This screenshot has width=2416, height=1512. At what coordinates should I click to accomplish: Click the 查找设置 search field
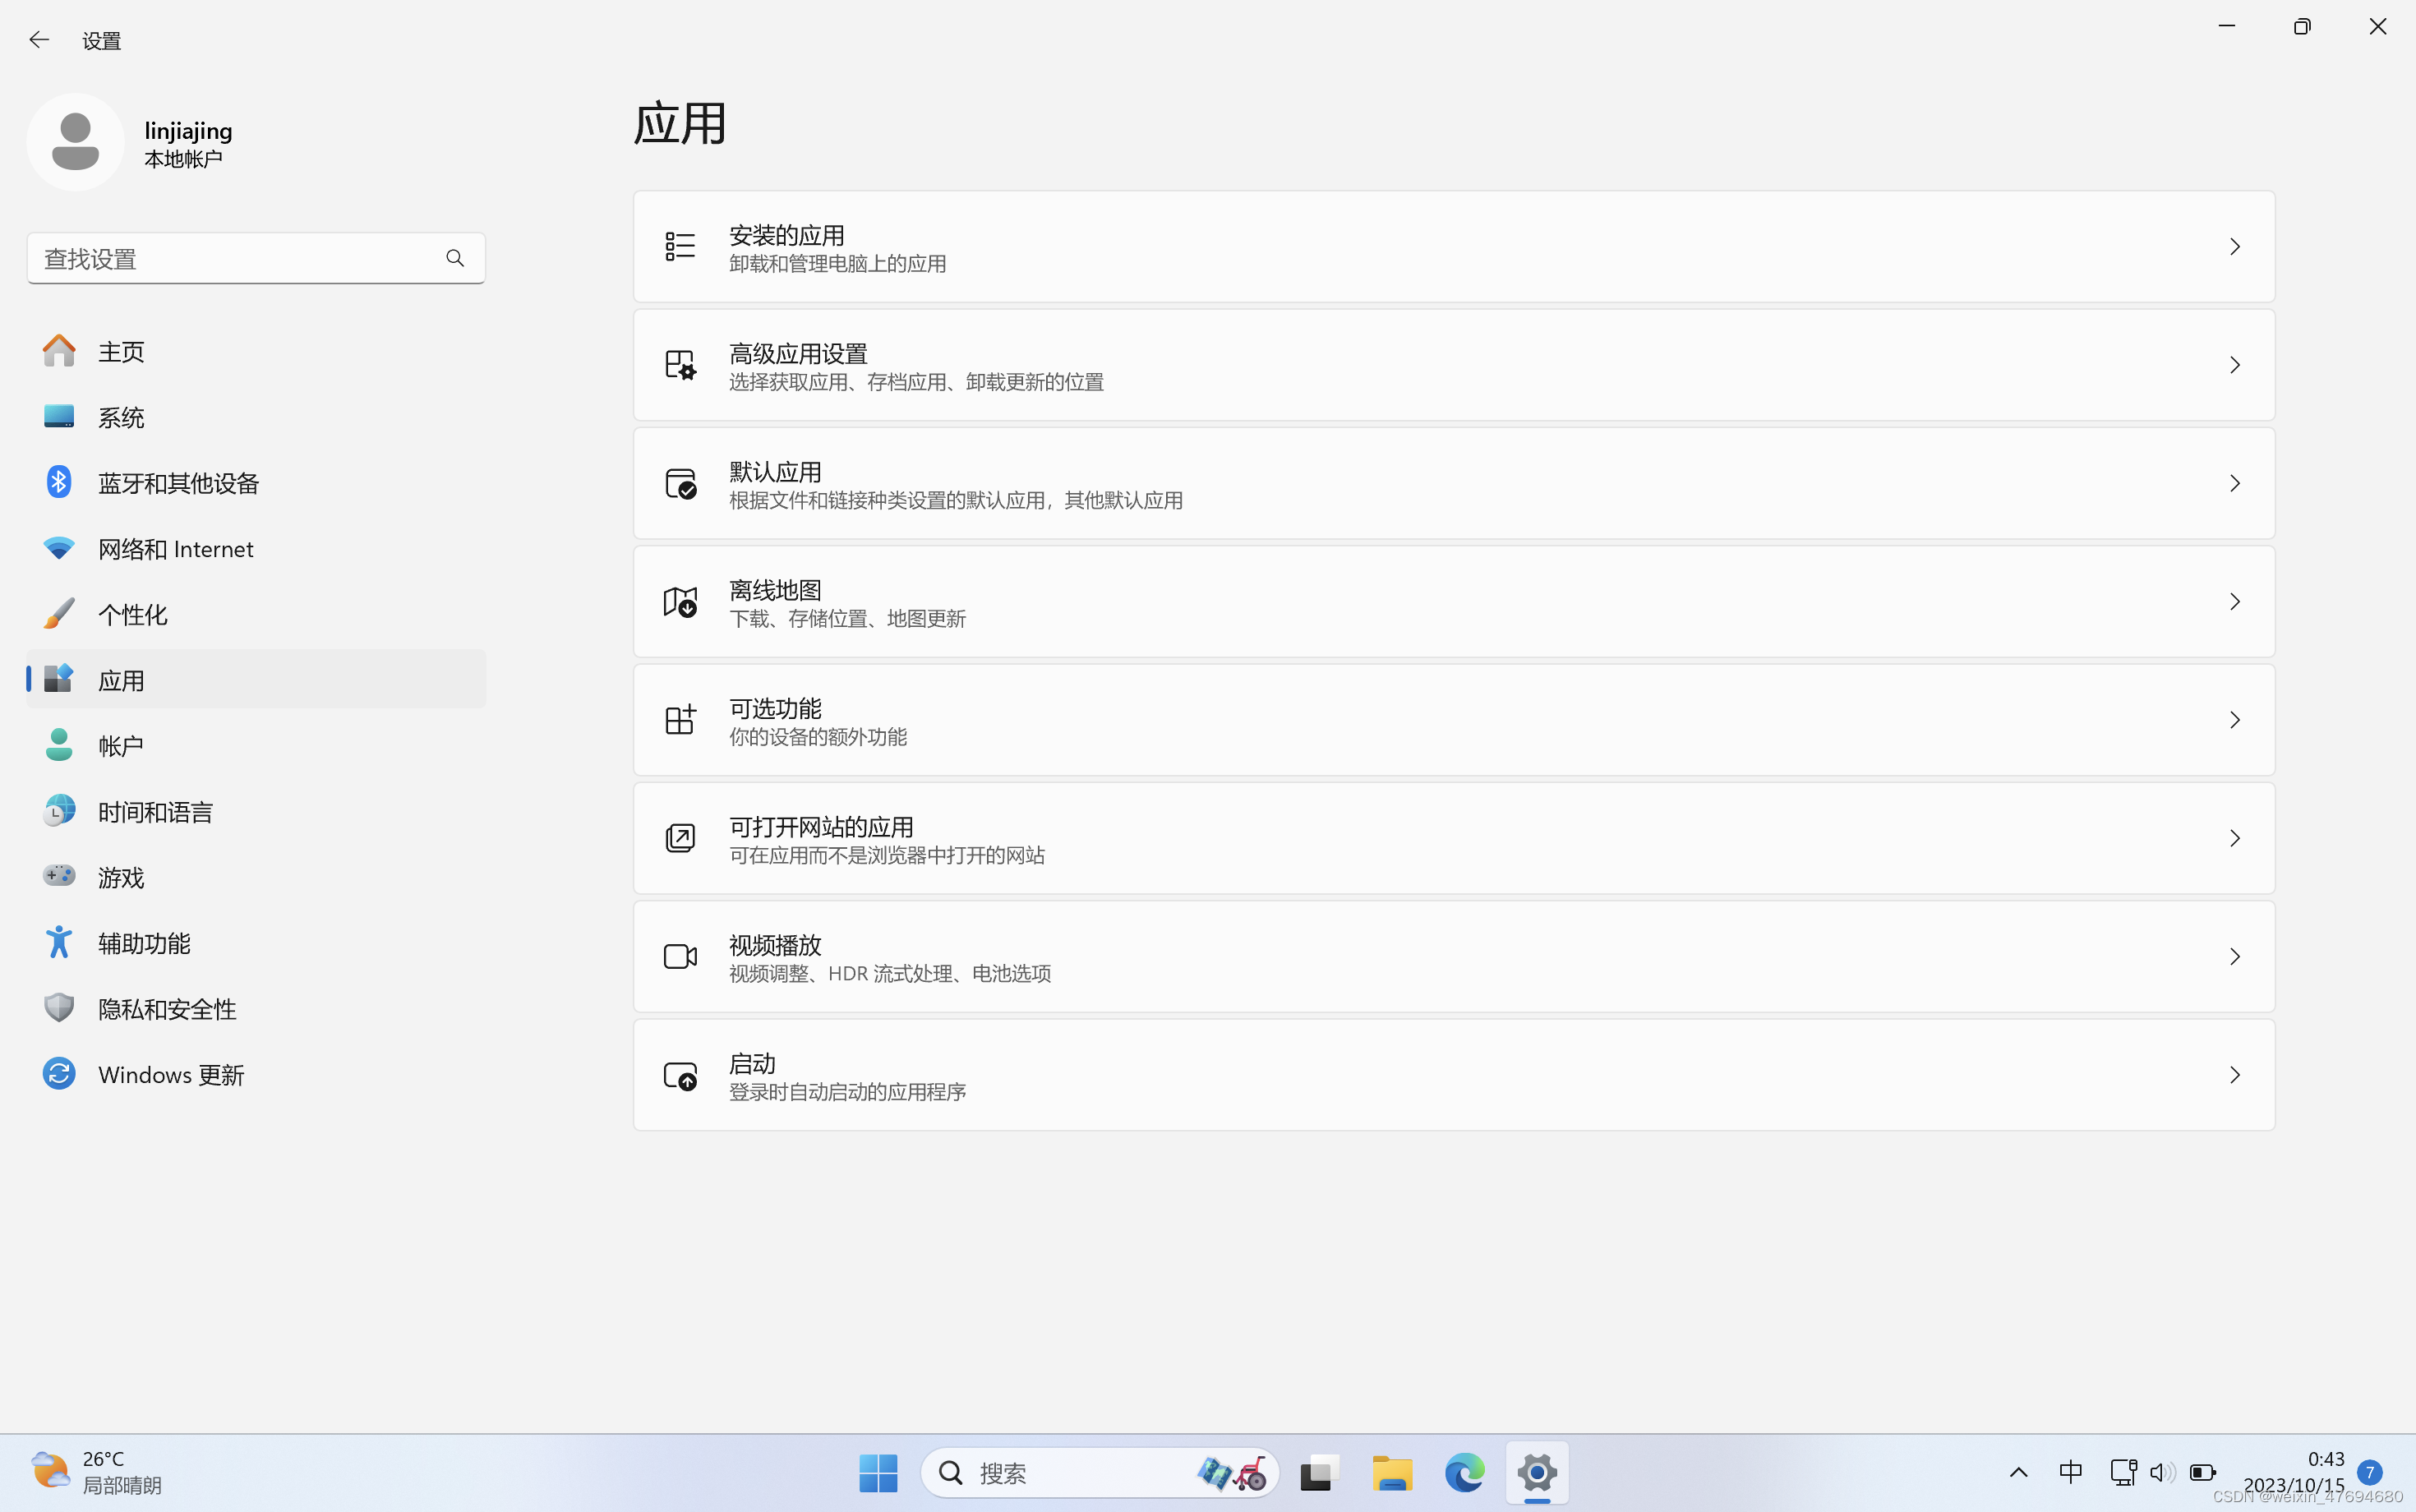(x=235, y=259)
